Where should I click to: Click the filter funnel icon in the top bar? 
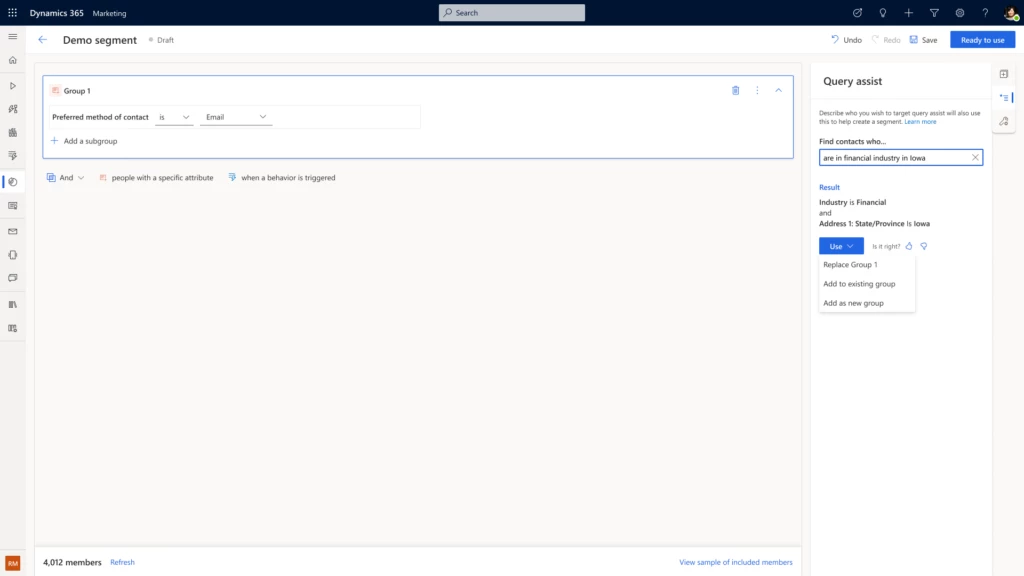pyautogui.click(x=934, y=13)
